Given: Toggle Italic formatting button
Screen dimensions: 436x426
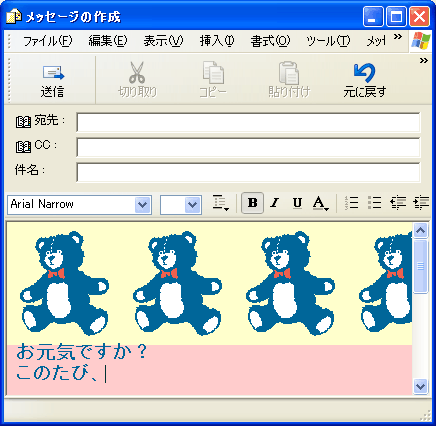Looking at the screenshot, I should point(275,203).
